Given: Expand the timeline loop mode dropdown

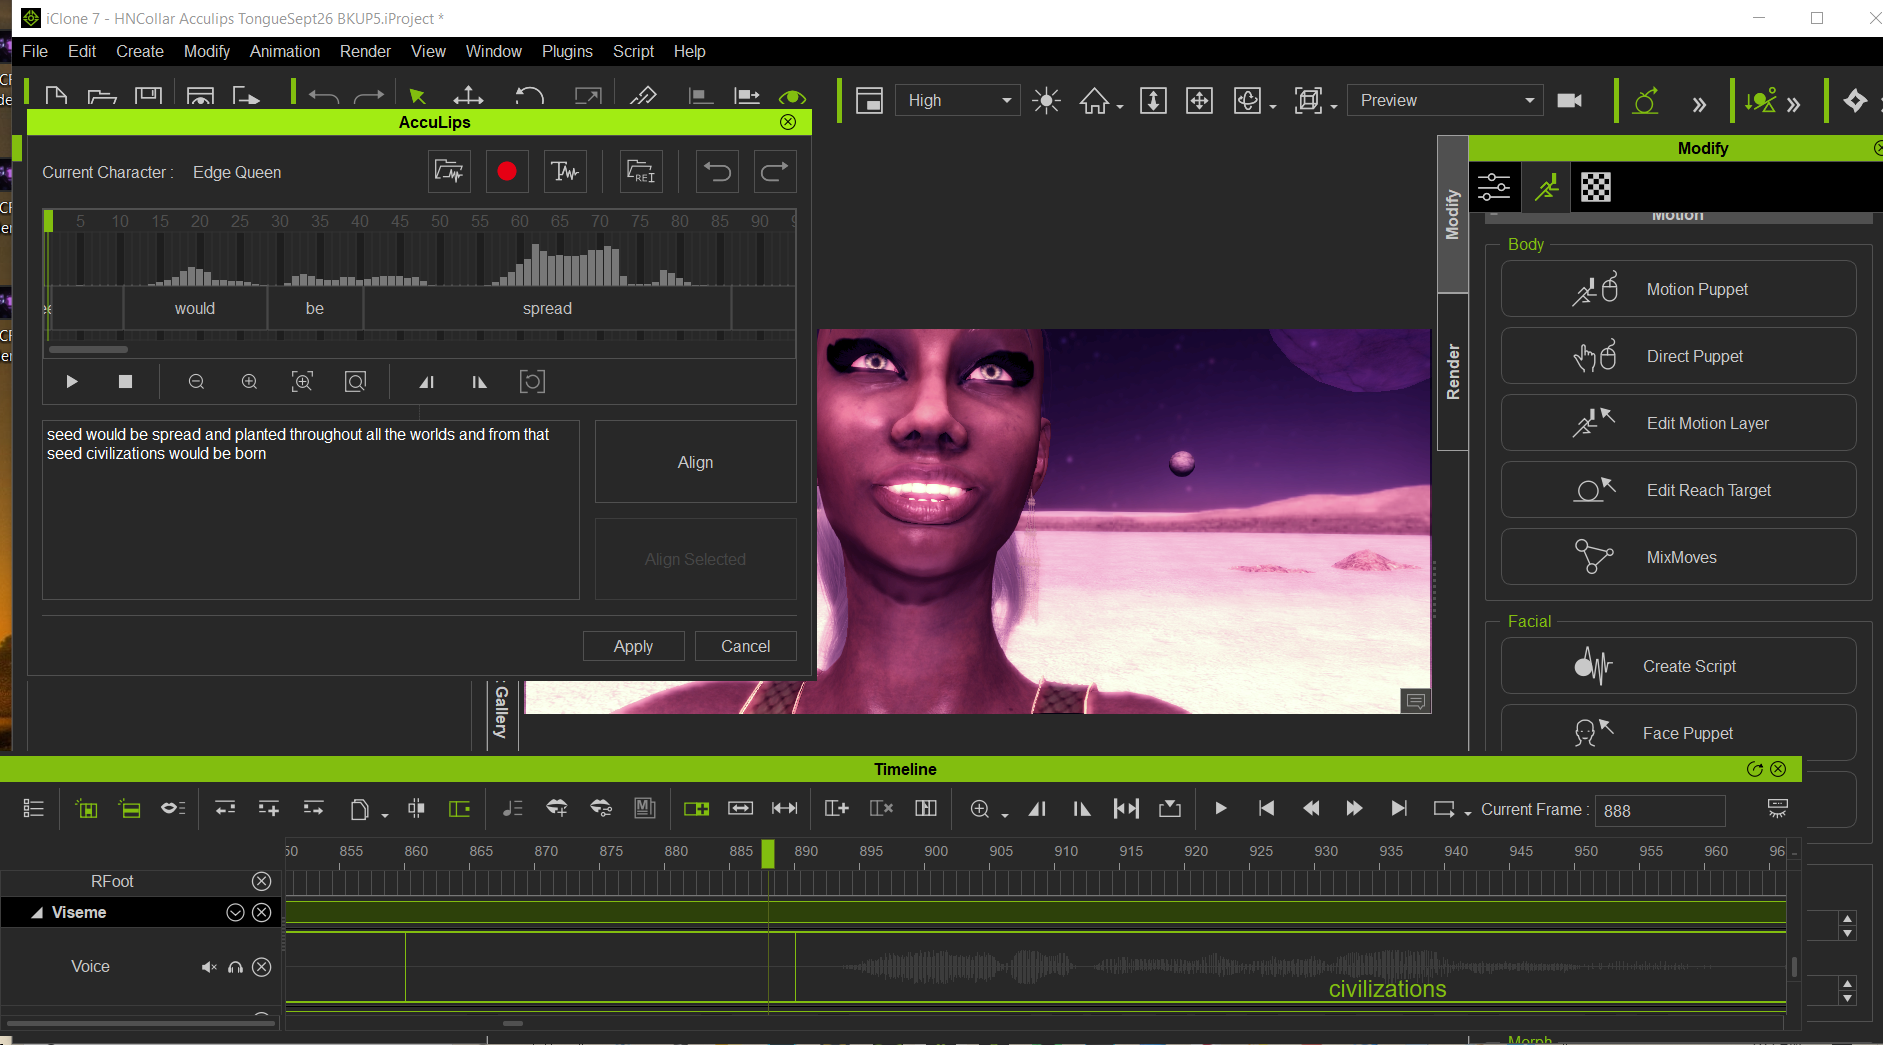Looking at the screenshot, I should (x=1468, y=813).
